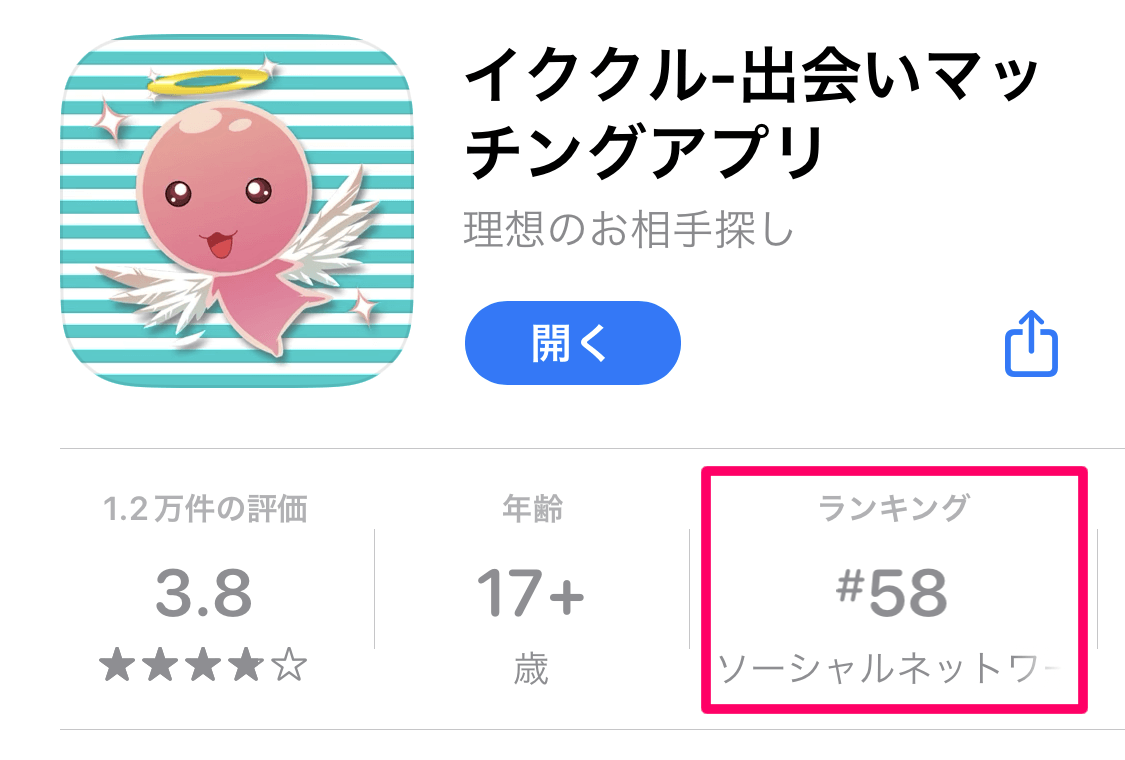Open the 1.2万件の評価 ratings label
1125x760 pixels.
[x=205, y=510]
